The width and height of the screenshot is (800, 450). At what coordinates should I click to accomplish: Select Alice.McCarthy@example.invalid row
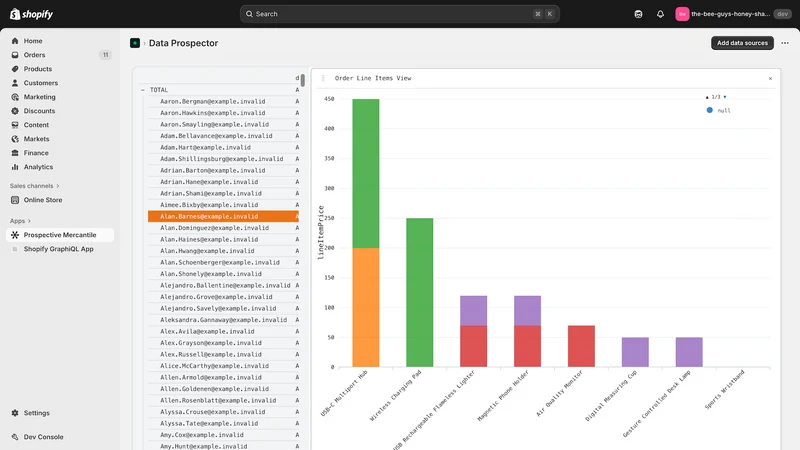[x=223, y=366]
